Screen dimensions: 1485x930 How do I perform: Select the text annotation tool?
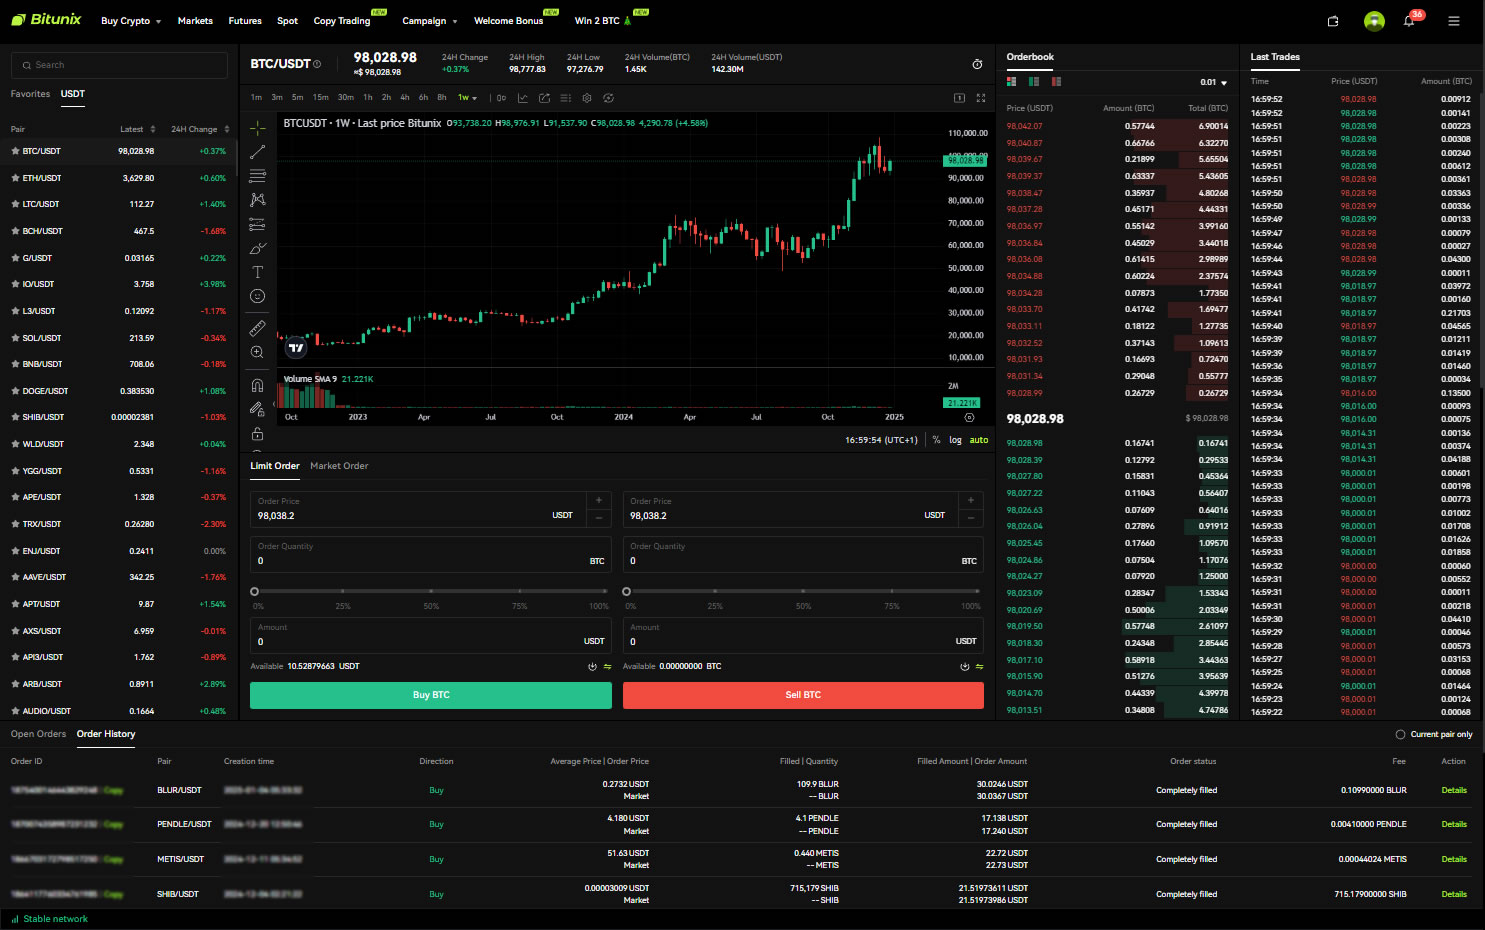click(257, 272)
